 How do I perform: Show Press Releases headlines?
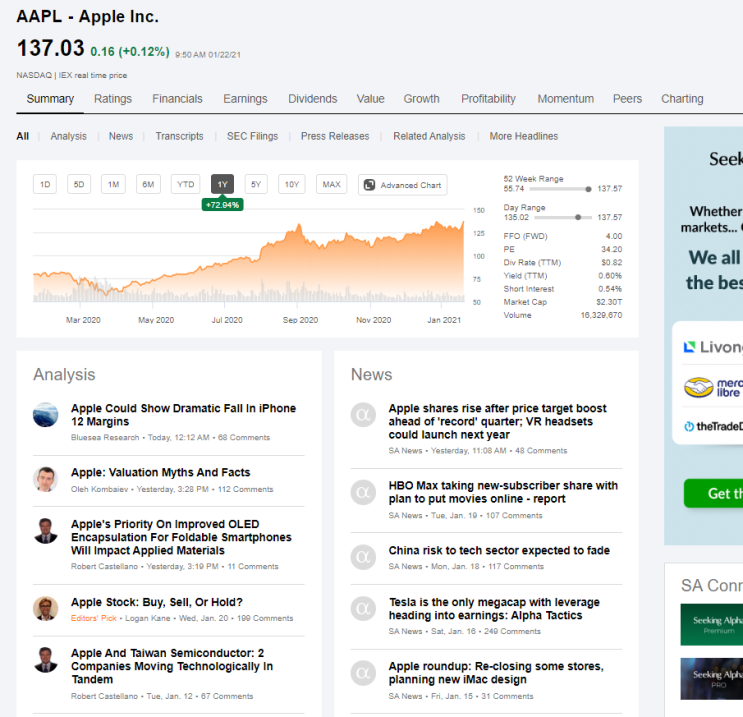click(x=335, y=136)
